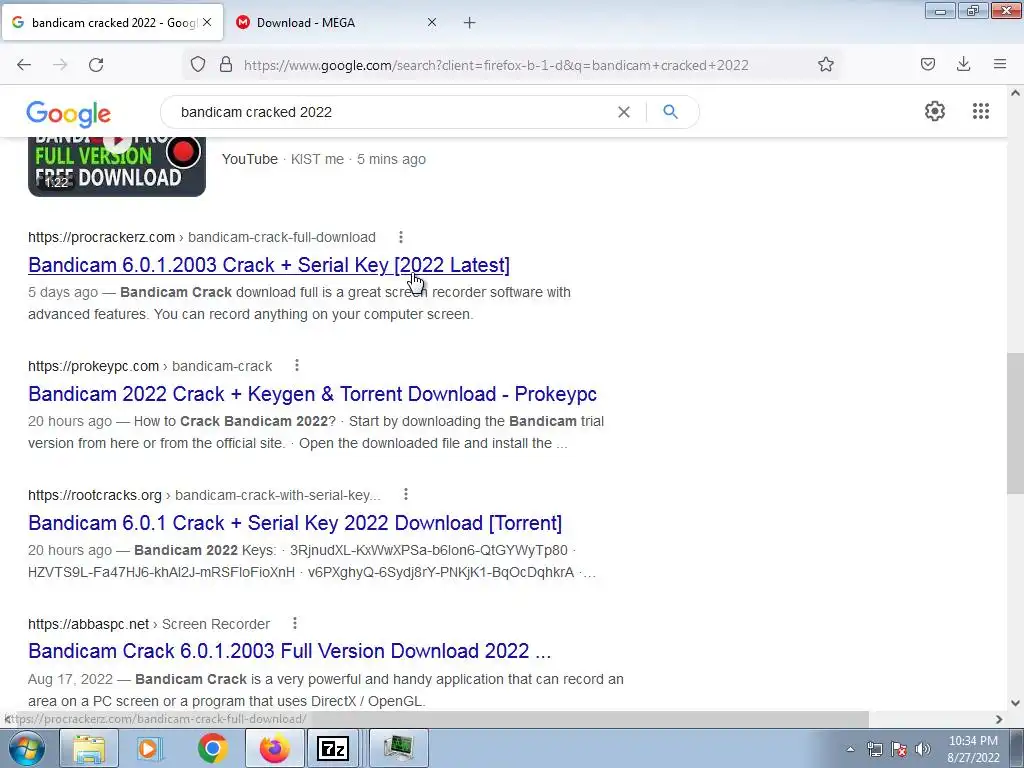Click the horizontal scrollbar right arrow
The height and width of the screenshot is (768, 1024).
(999, 719)
